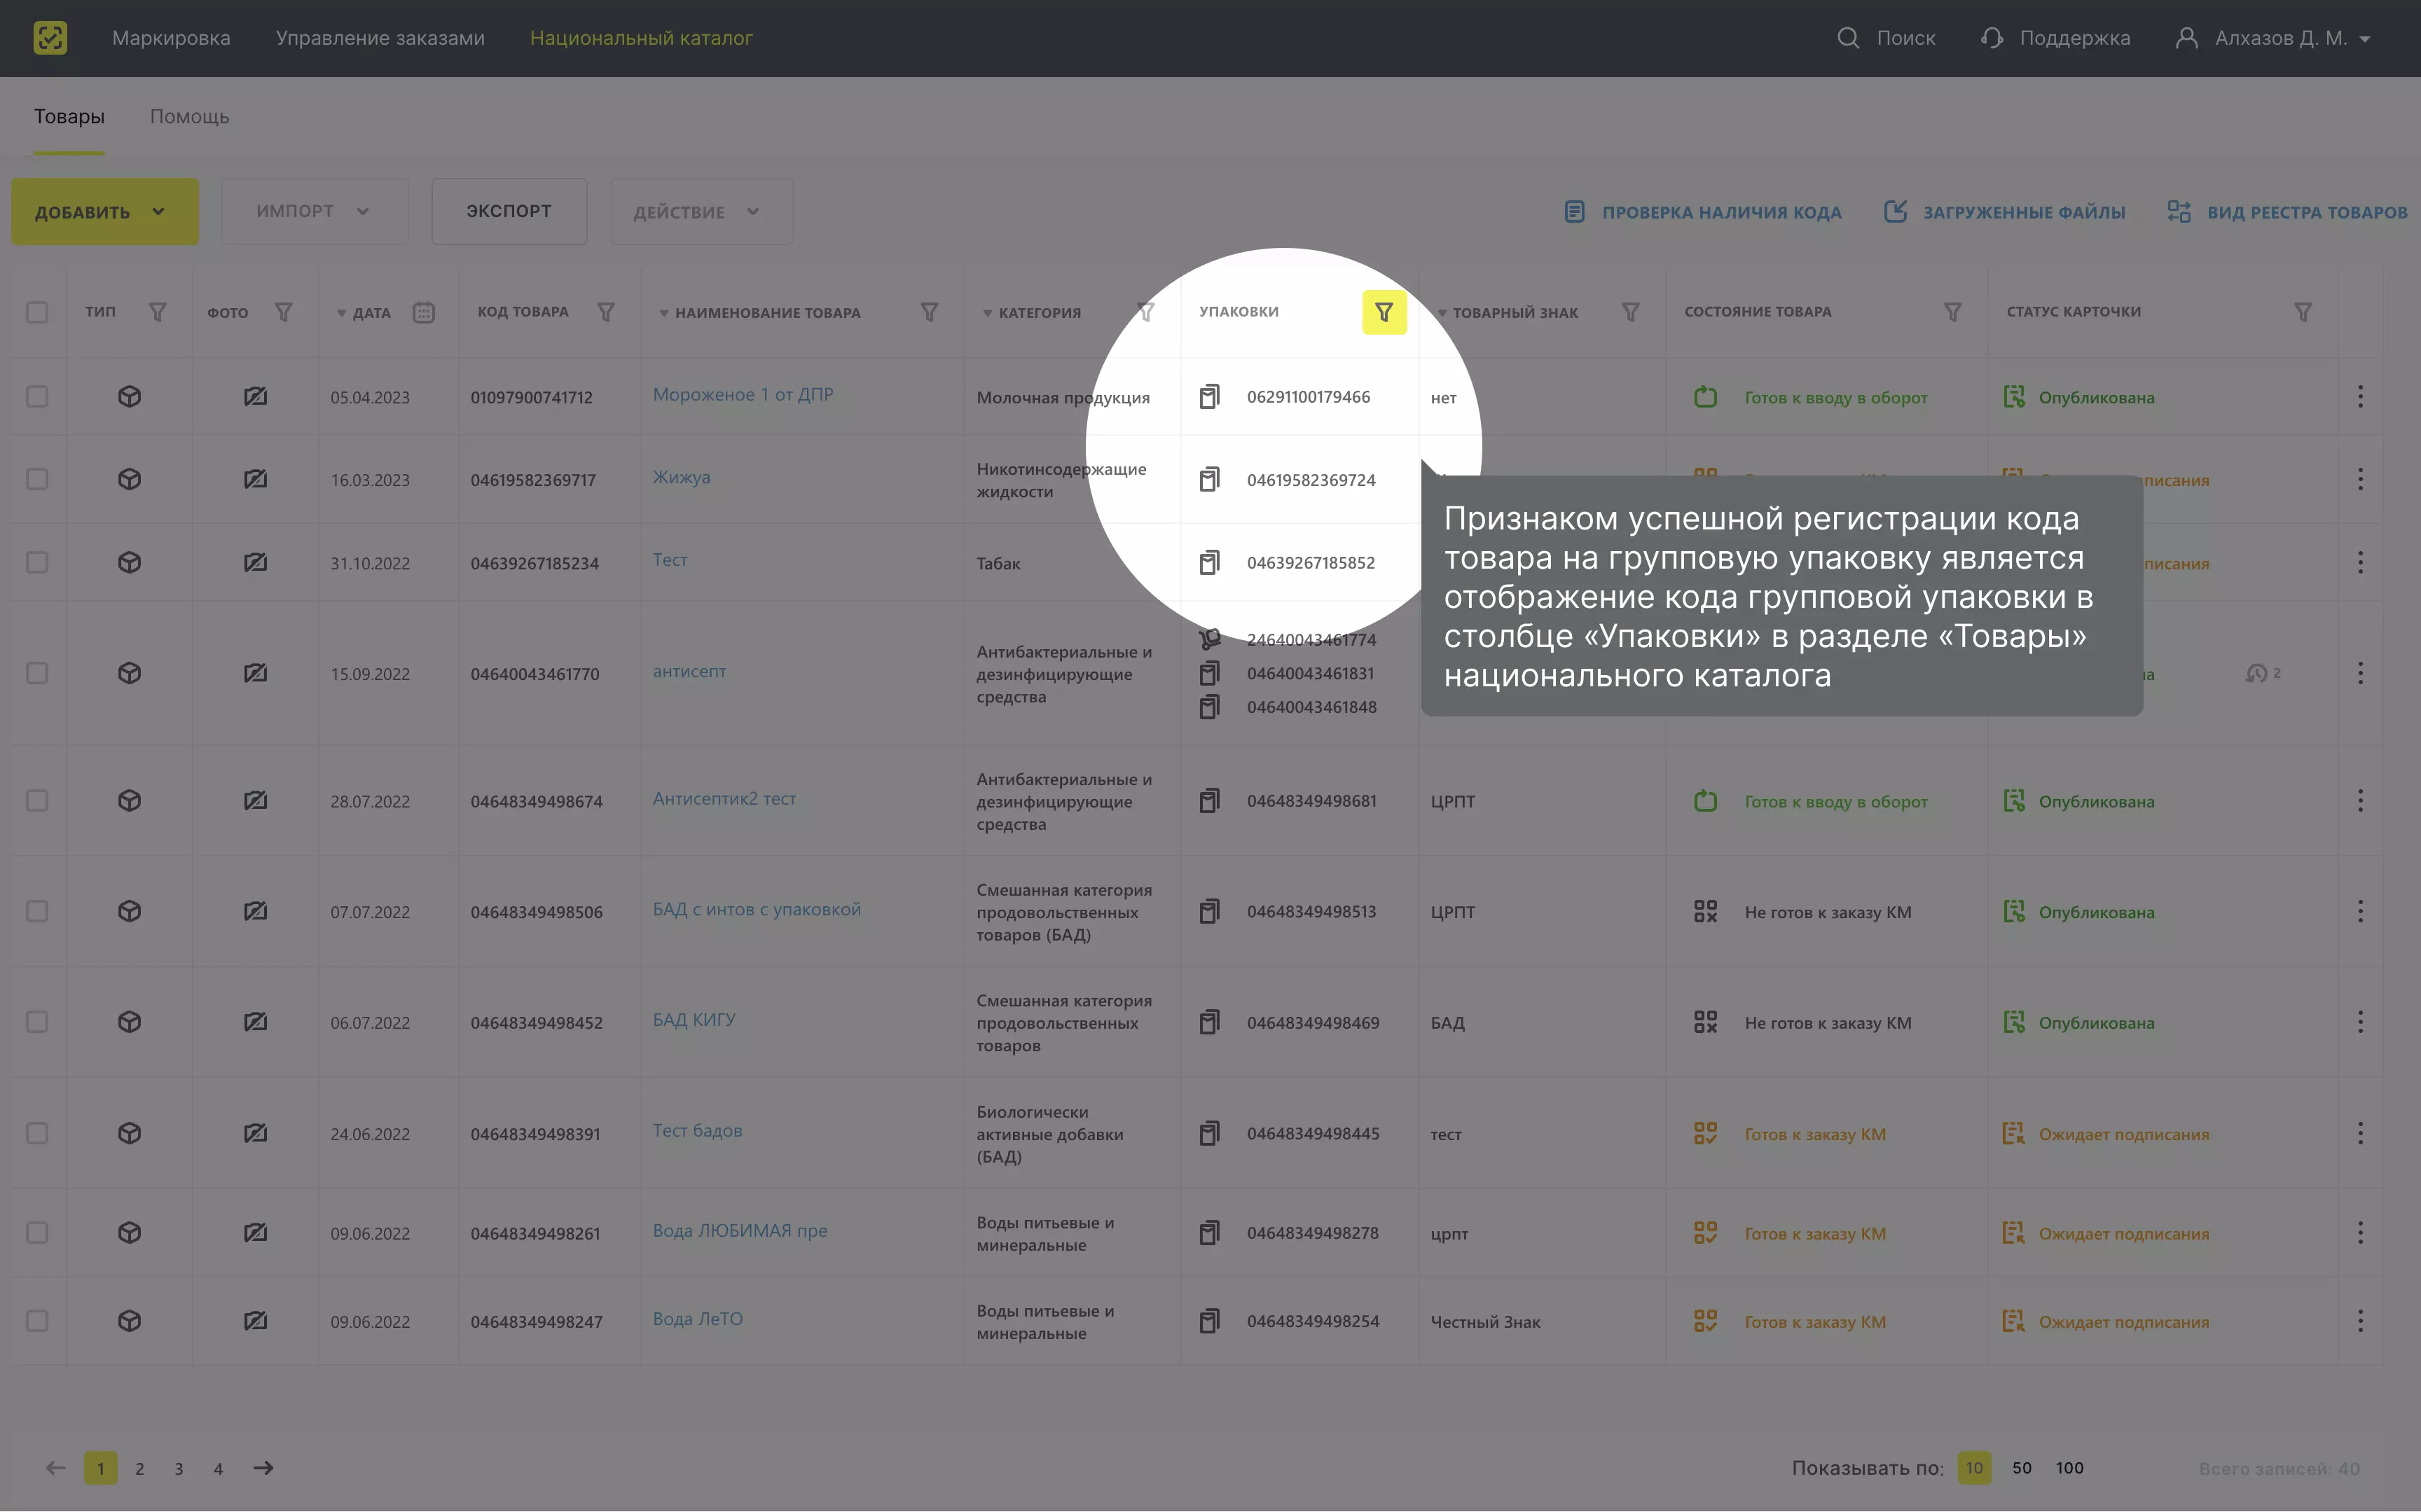Click the Экспорт button
This screenshot has width=2421, height=1512.
coord(509,212)
